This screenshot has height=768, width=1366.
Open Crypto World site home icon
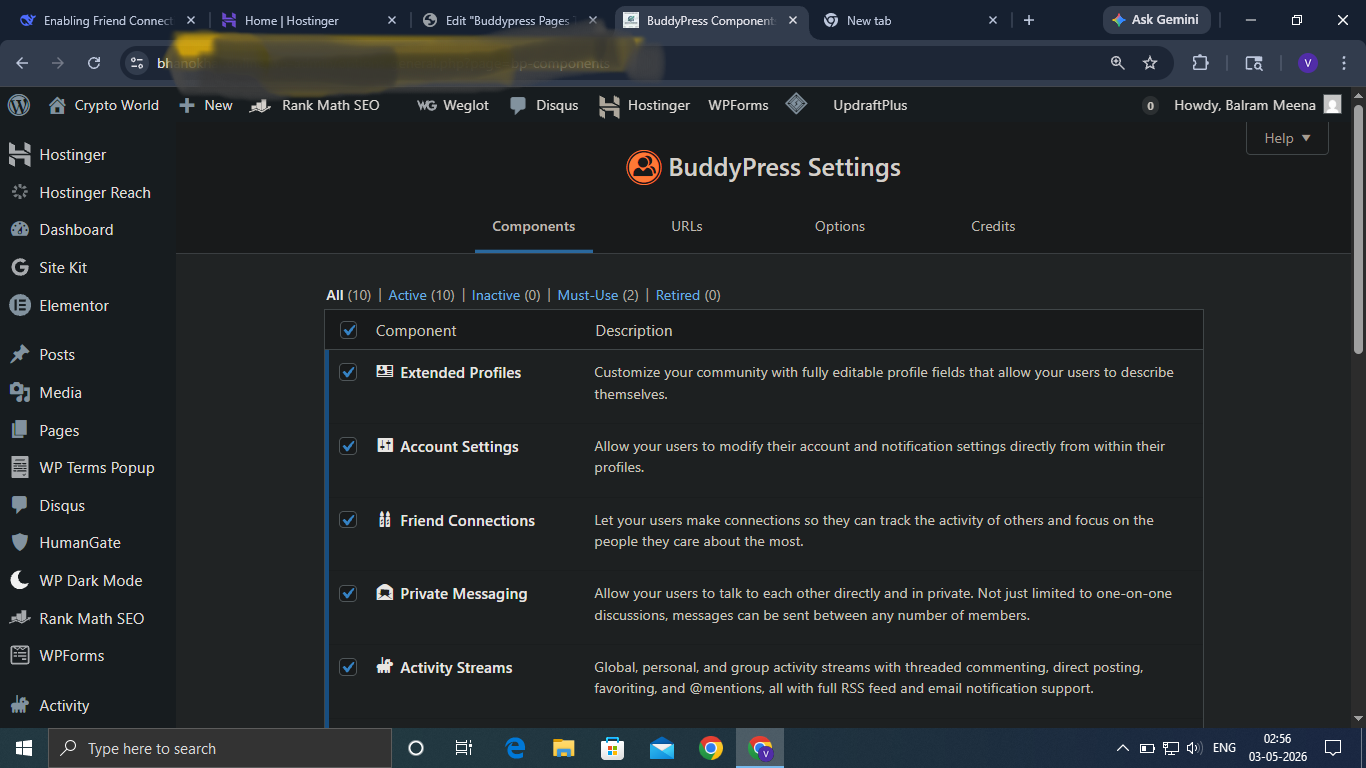57,105
